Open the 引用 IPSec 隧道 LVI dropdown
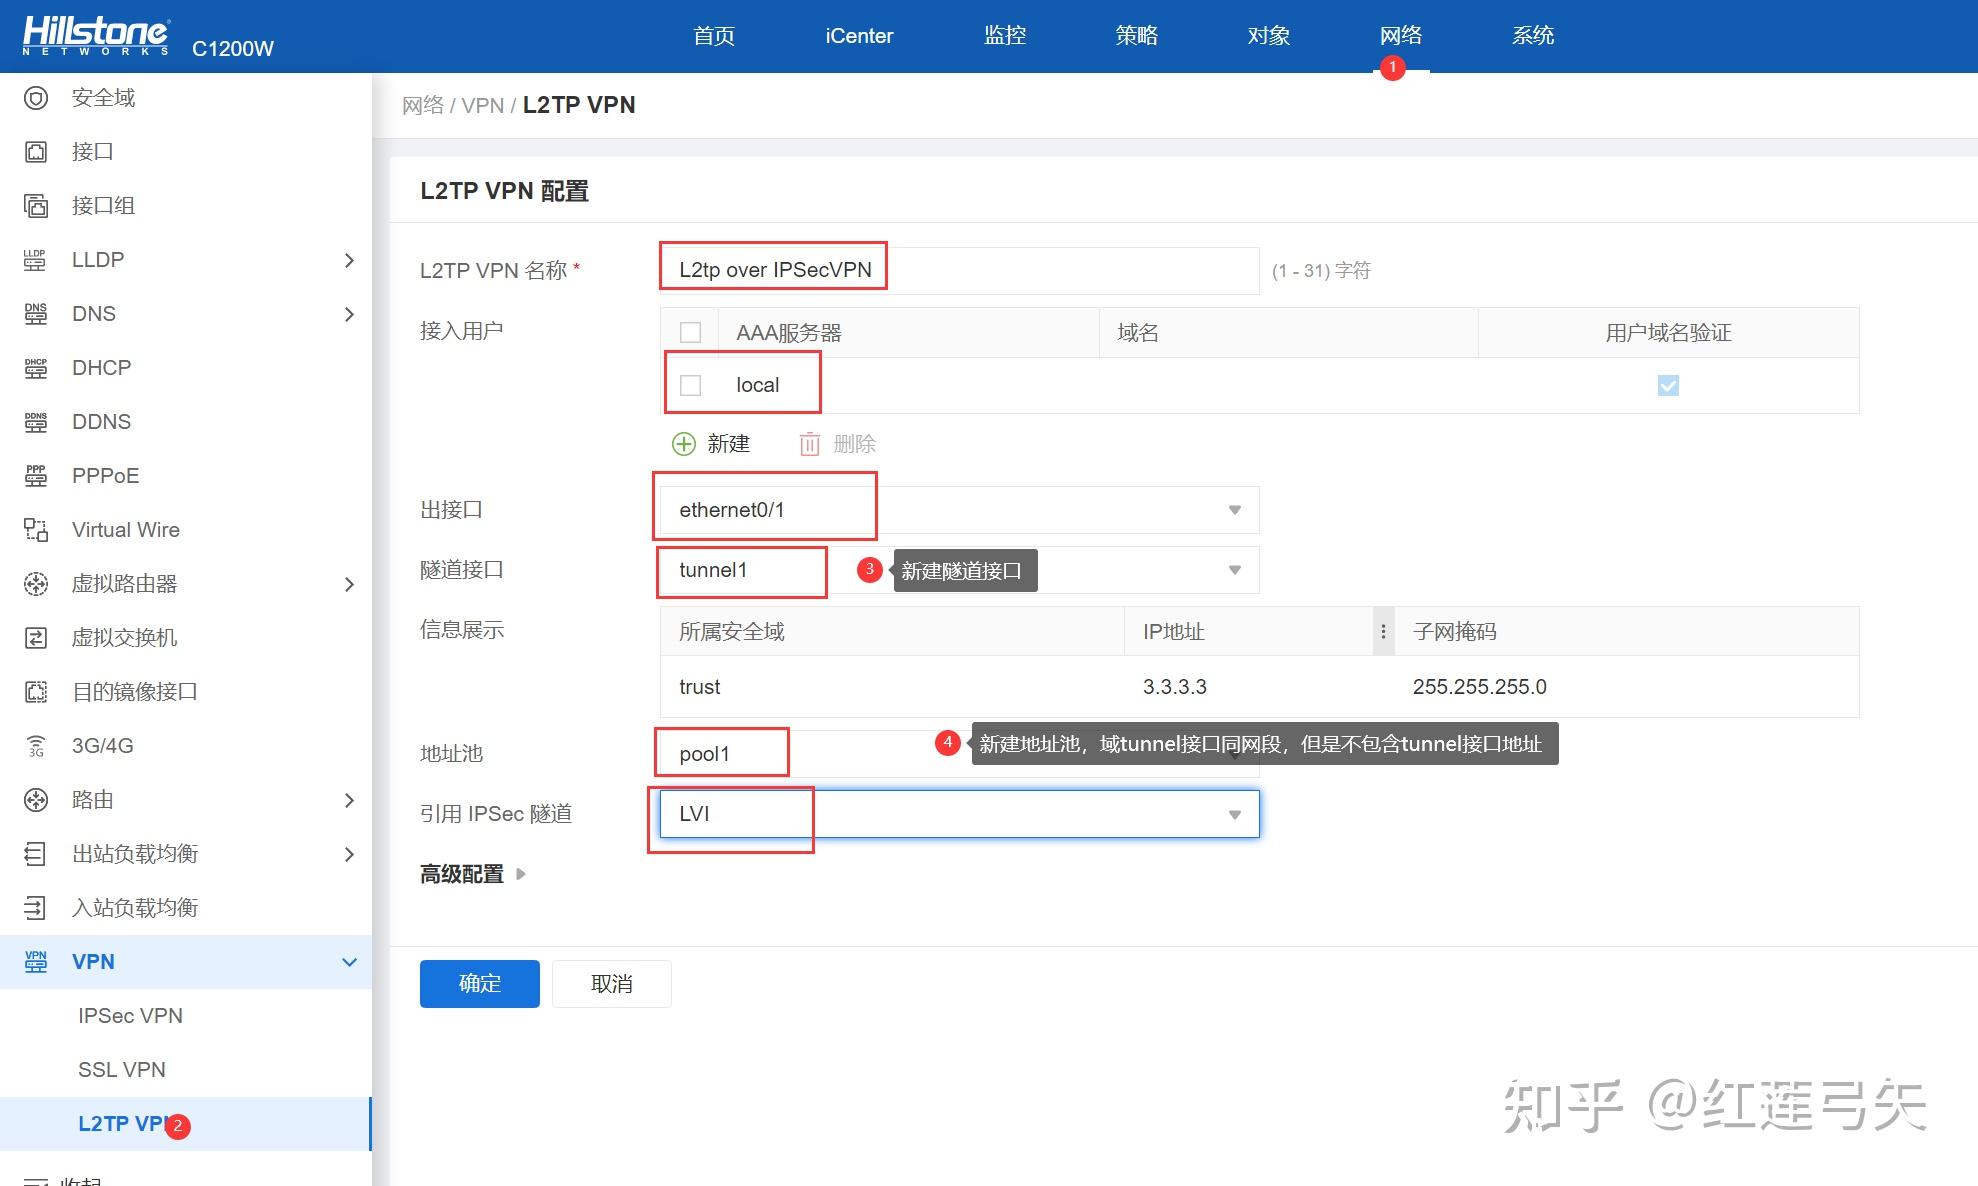 coord(959,814)
